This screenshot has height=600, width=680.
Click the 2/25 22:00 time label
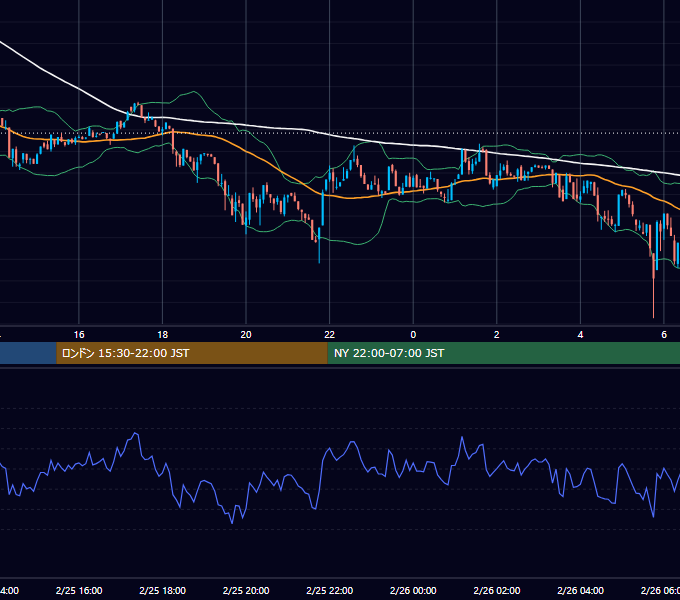(x=330, y=590)
